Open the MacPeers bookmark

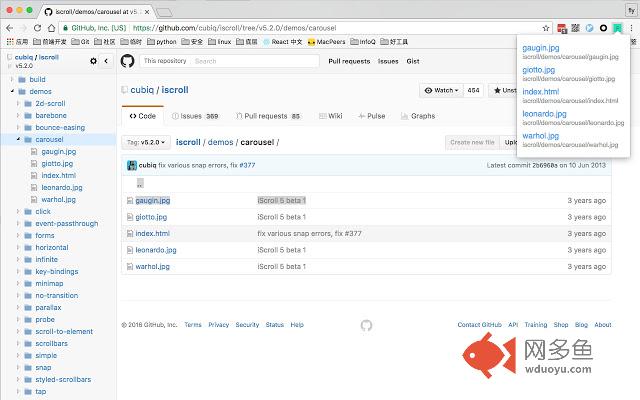tap(327, 42)
